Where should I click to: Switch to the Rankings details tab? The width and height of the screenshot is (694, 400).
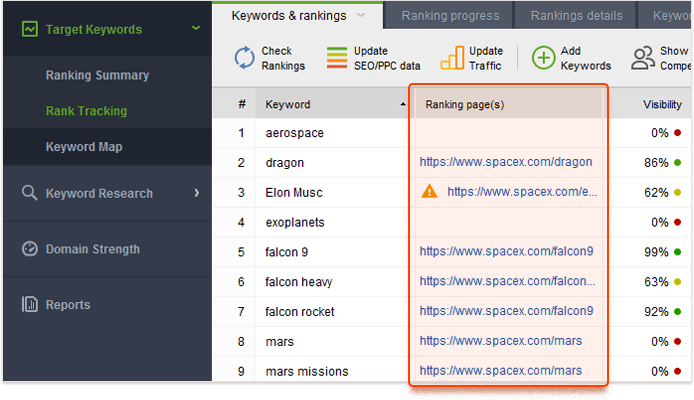[x=576, y=15]
